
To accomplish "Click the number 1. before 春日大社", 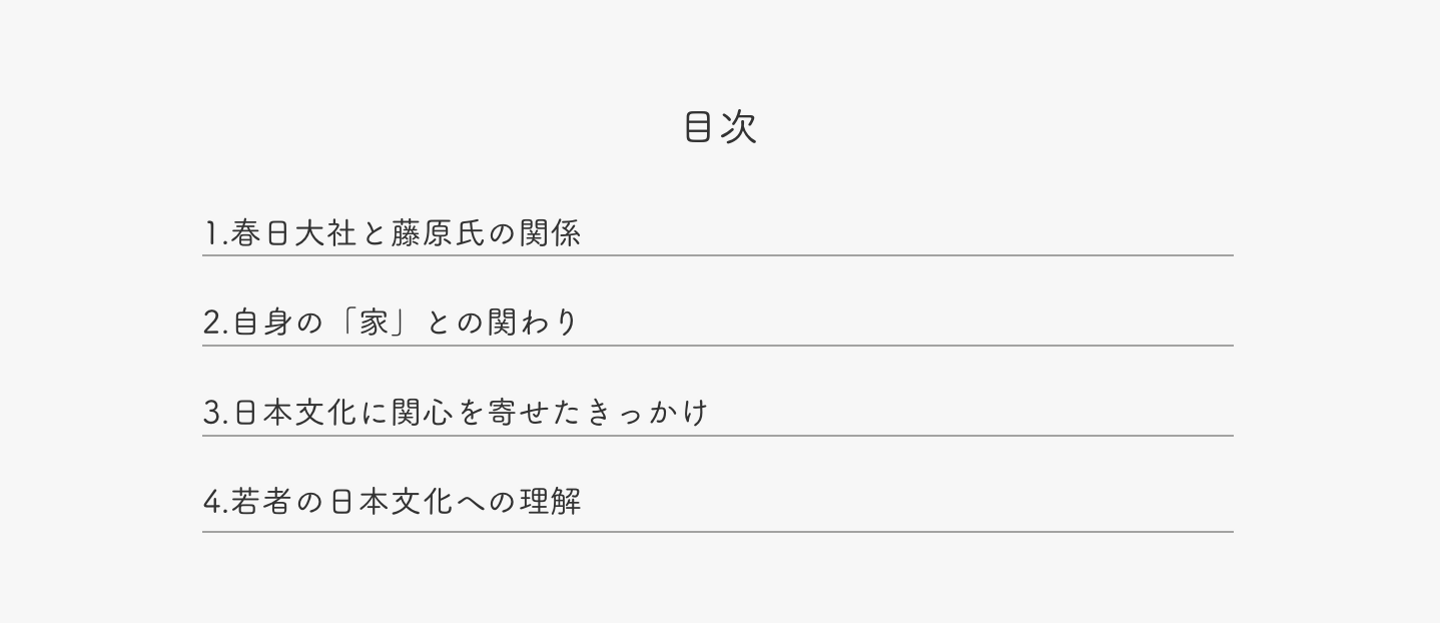I will (x=213, y=235).
